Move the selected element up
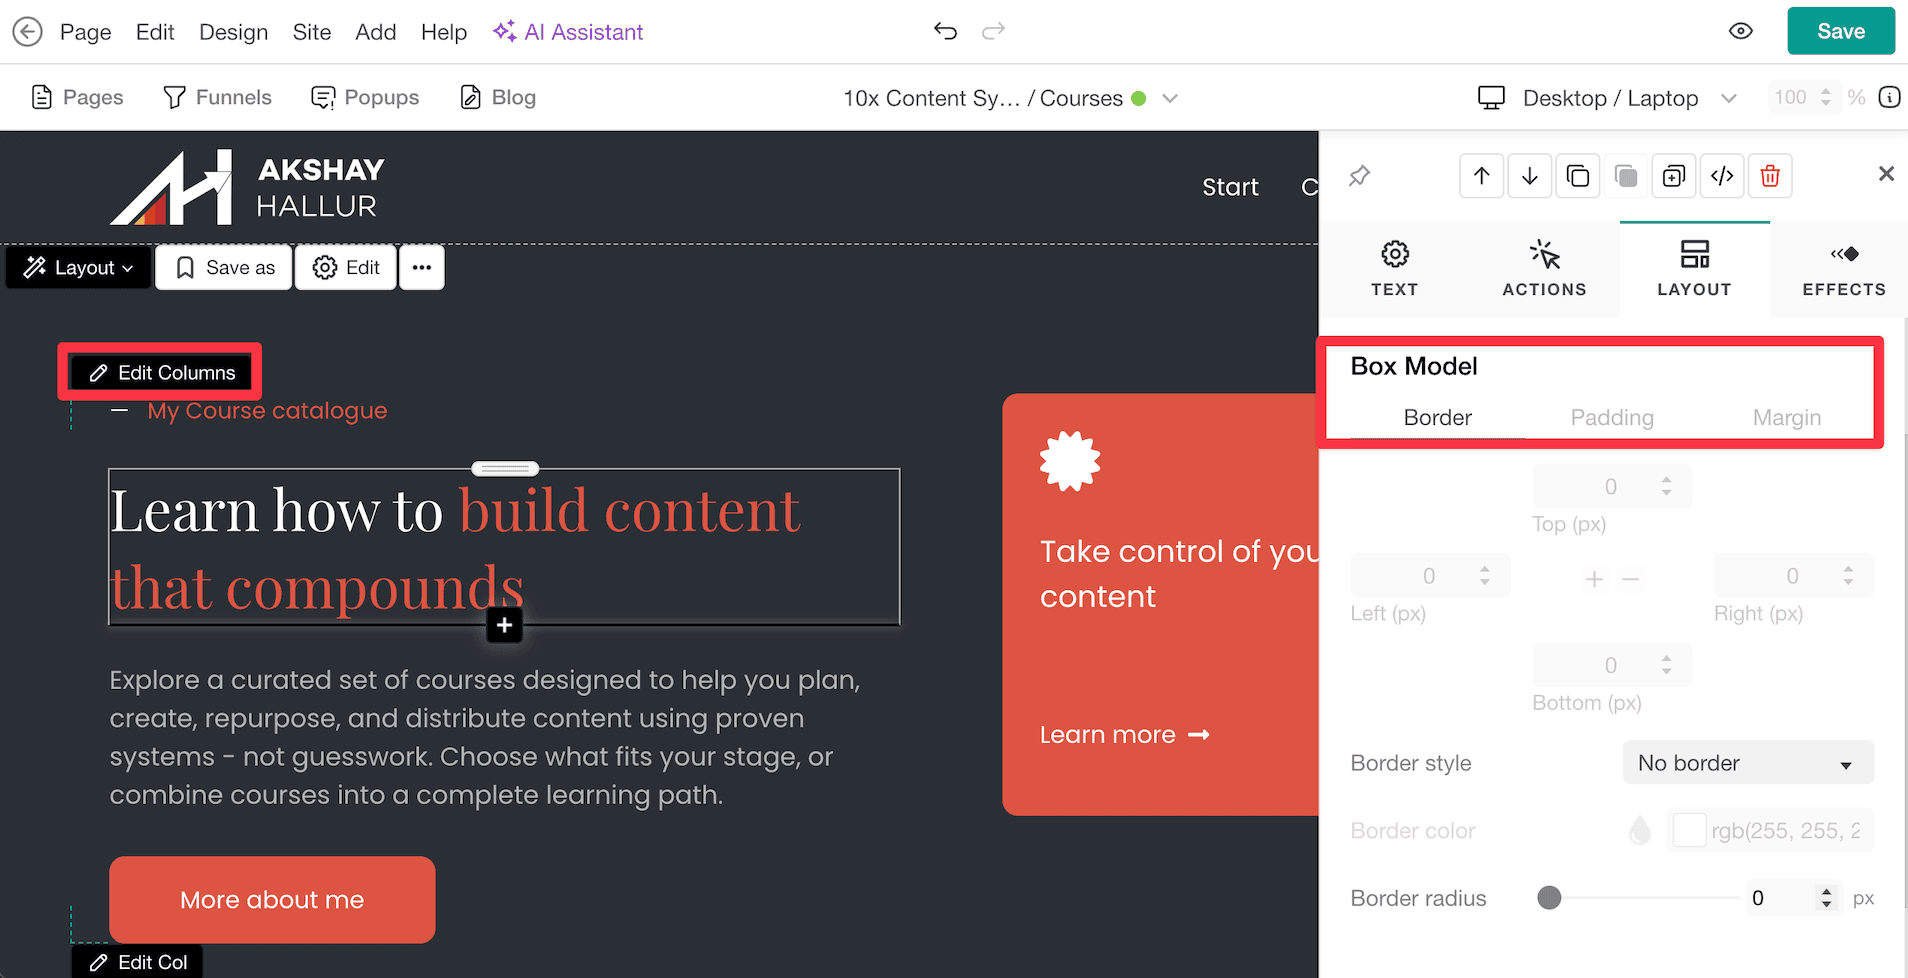Screen dimensions: 1908x978 click(1481, 175)
